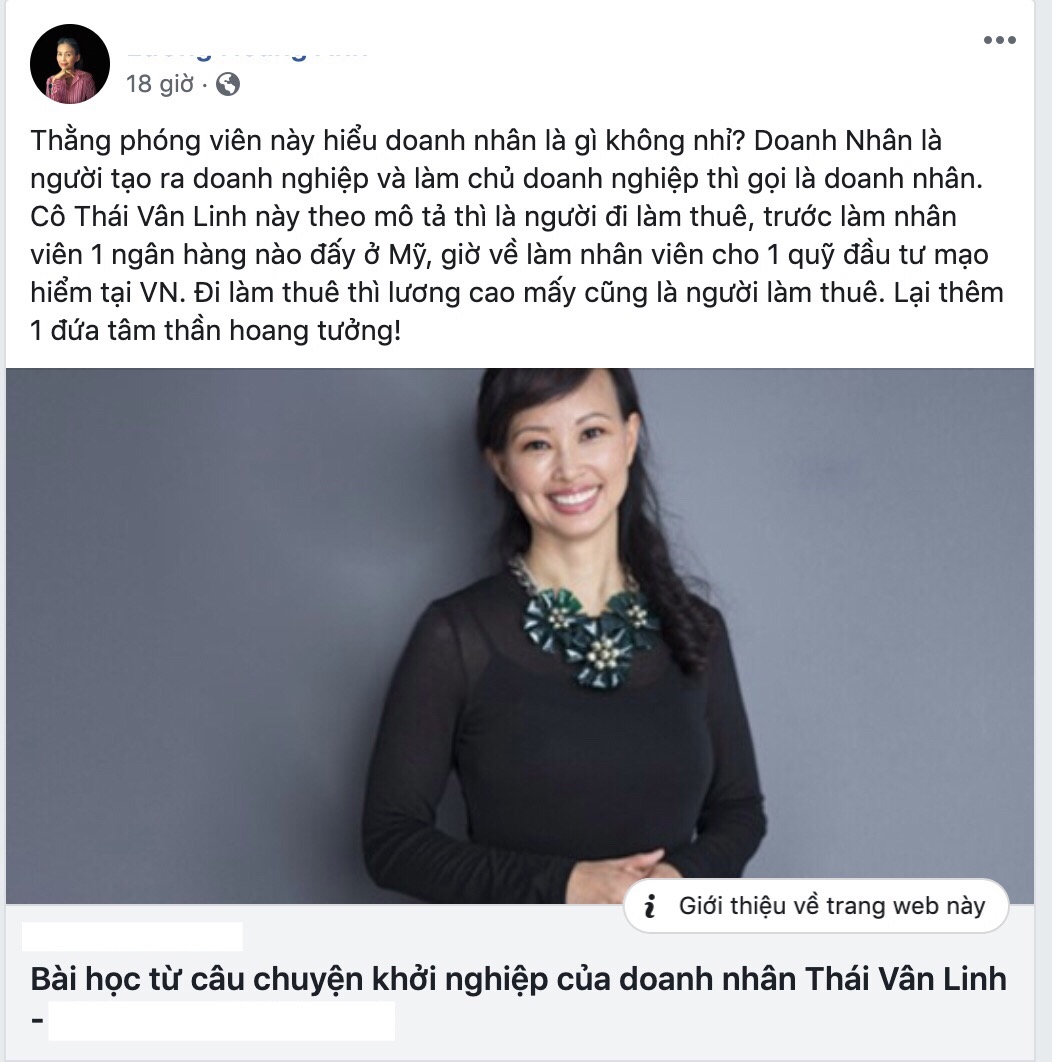Click the partially hidden author name

(x=247, y=51)
